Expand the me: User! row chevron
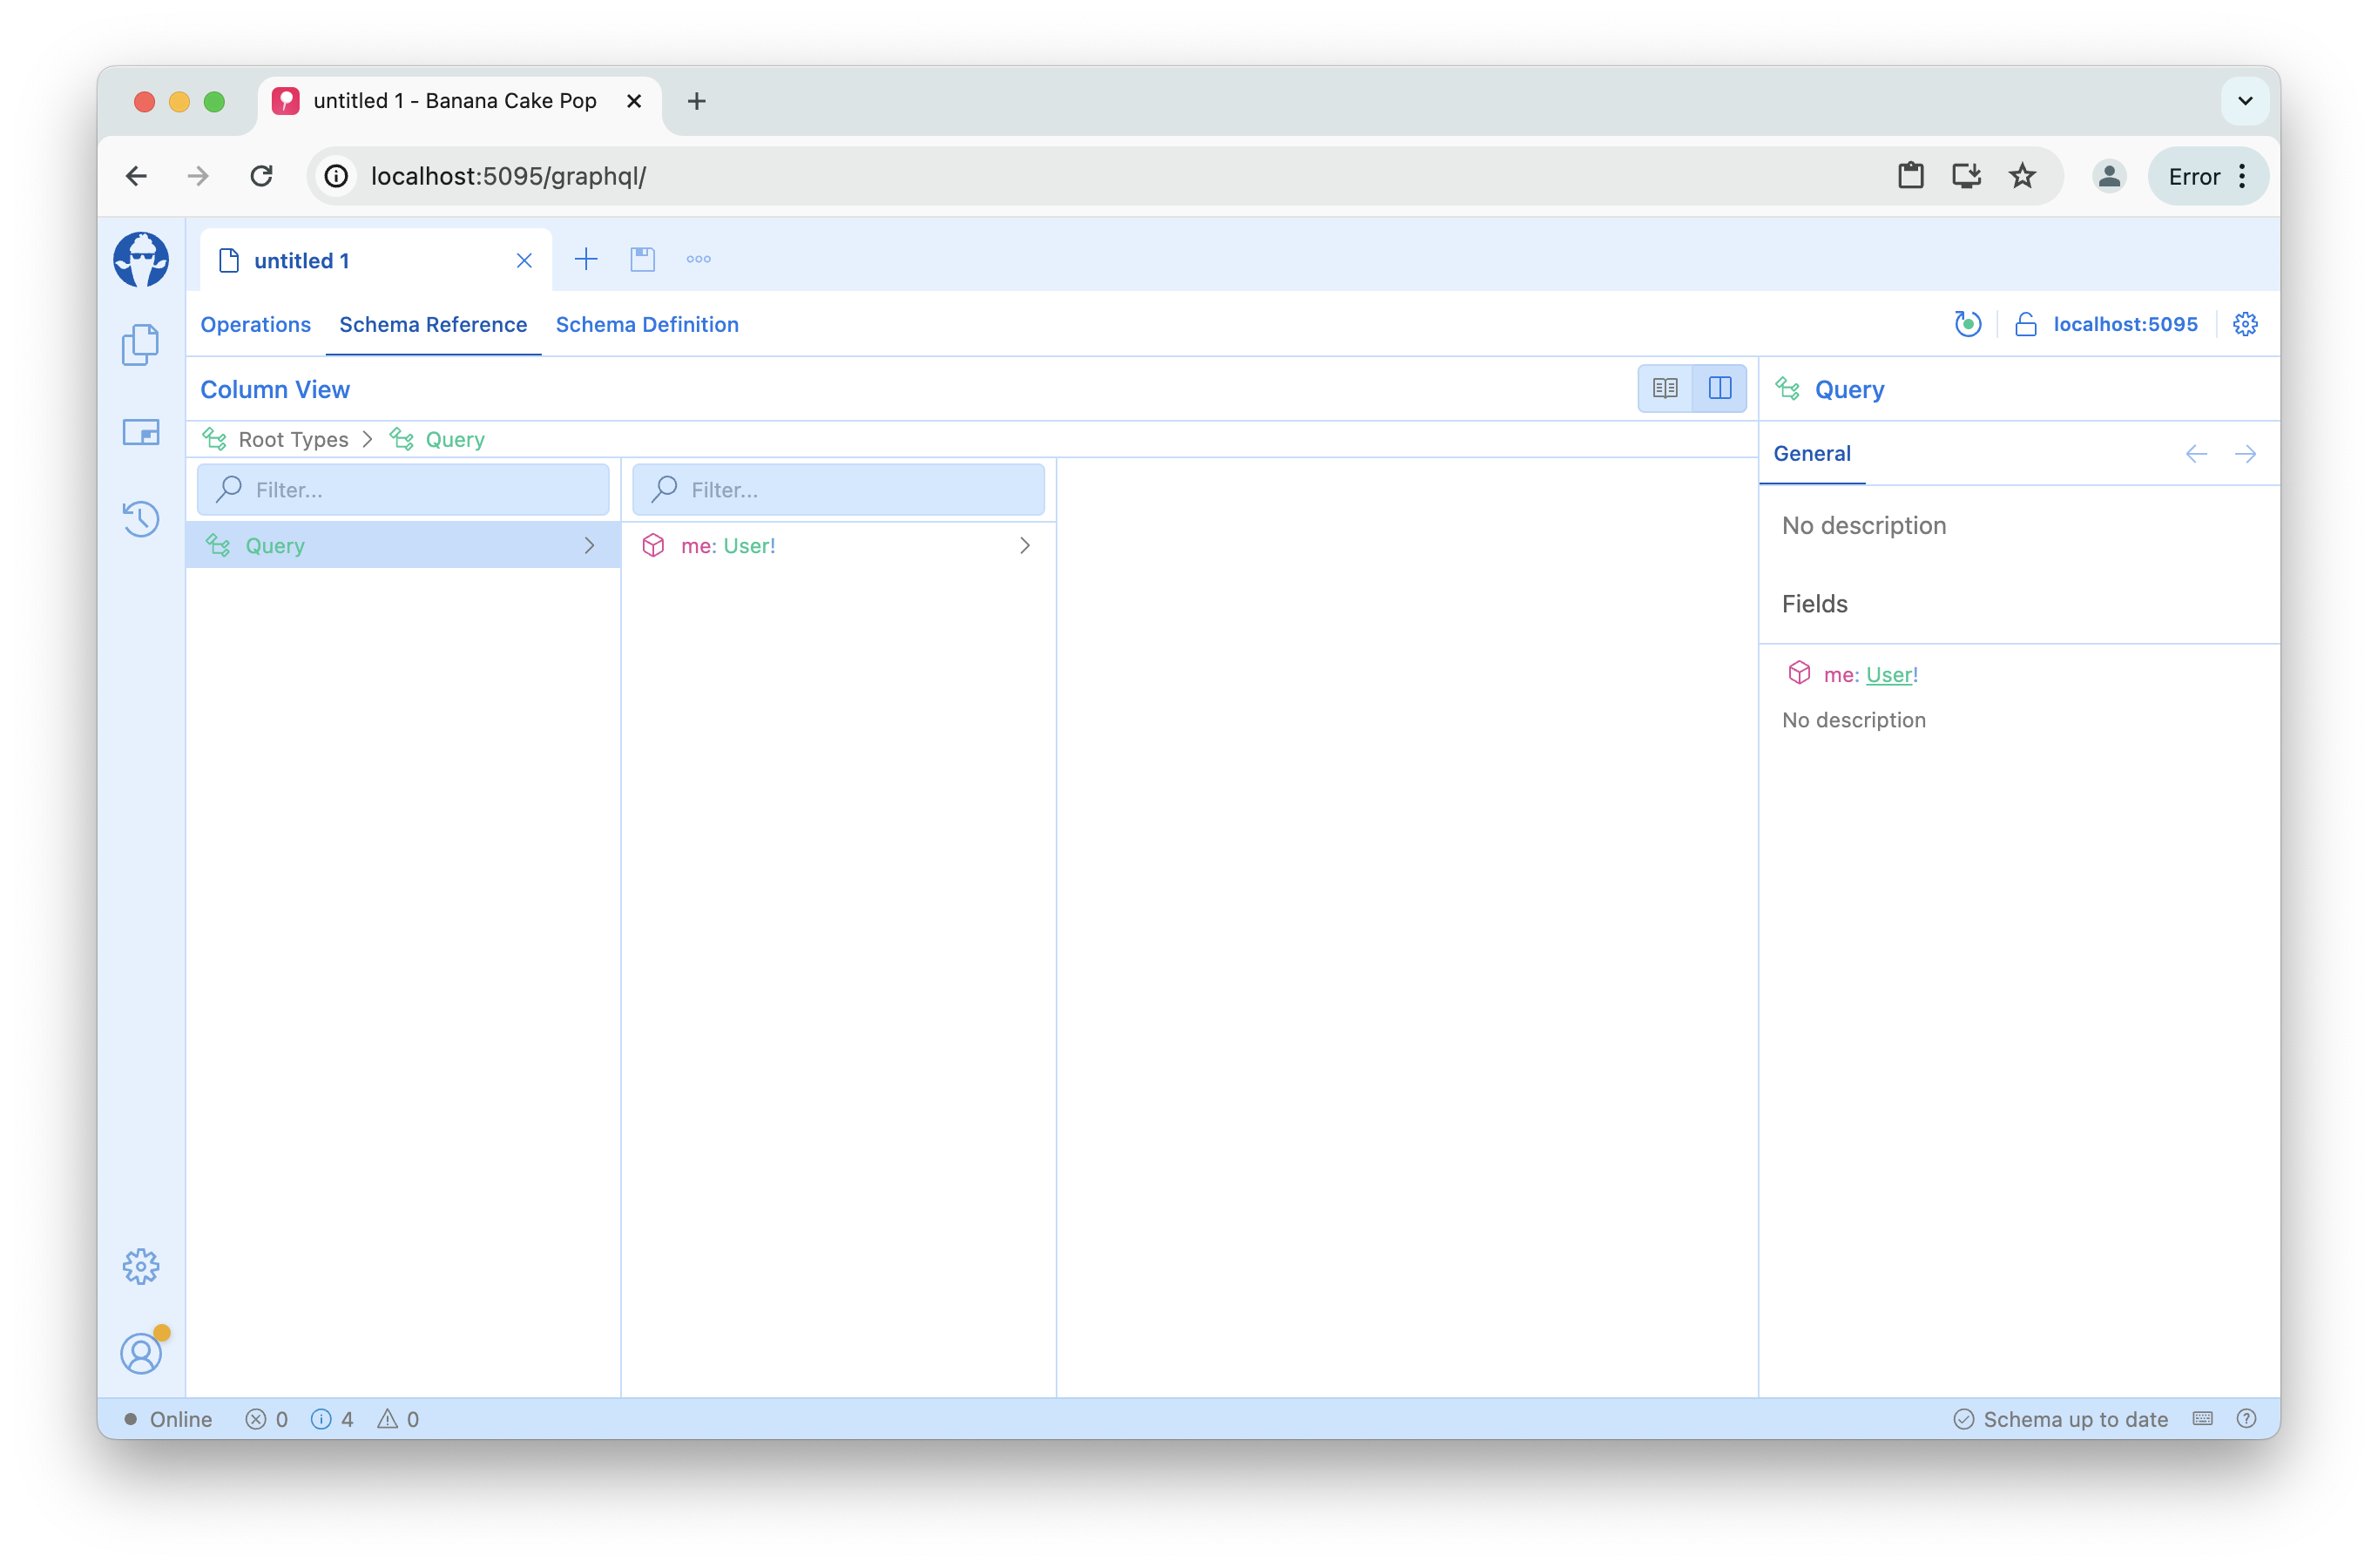This screenshot has height=1568, width=2378. pos(1024,546)
